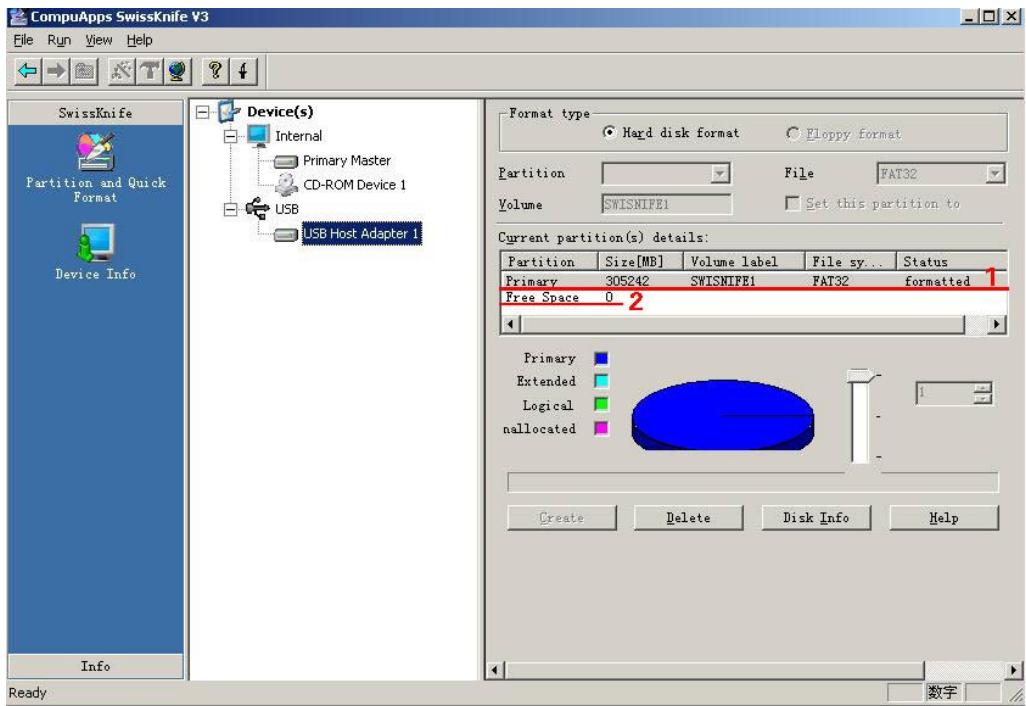Click the Help button beside Disk Info
This screenshot has width=1026, height=706.
tap(944, 518)
